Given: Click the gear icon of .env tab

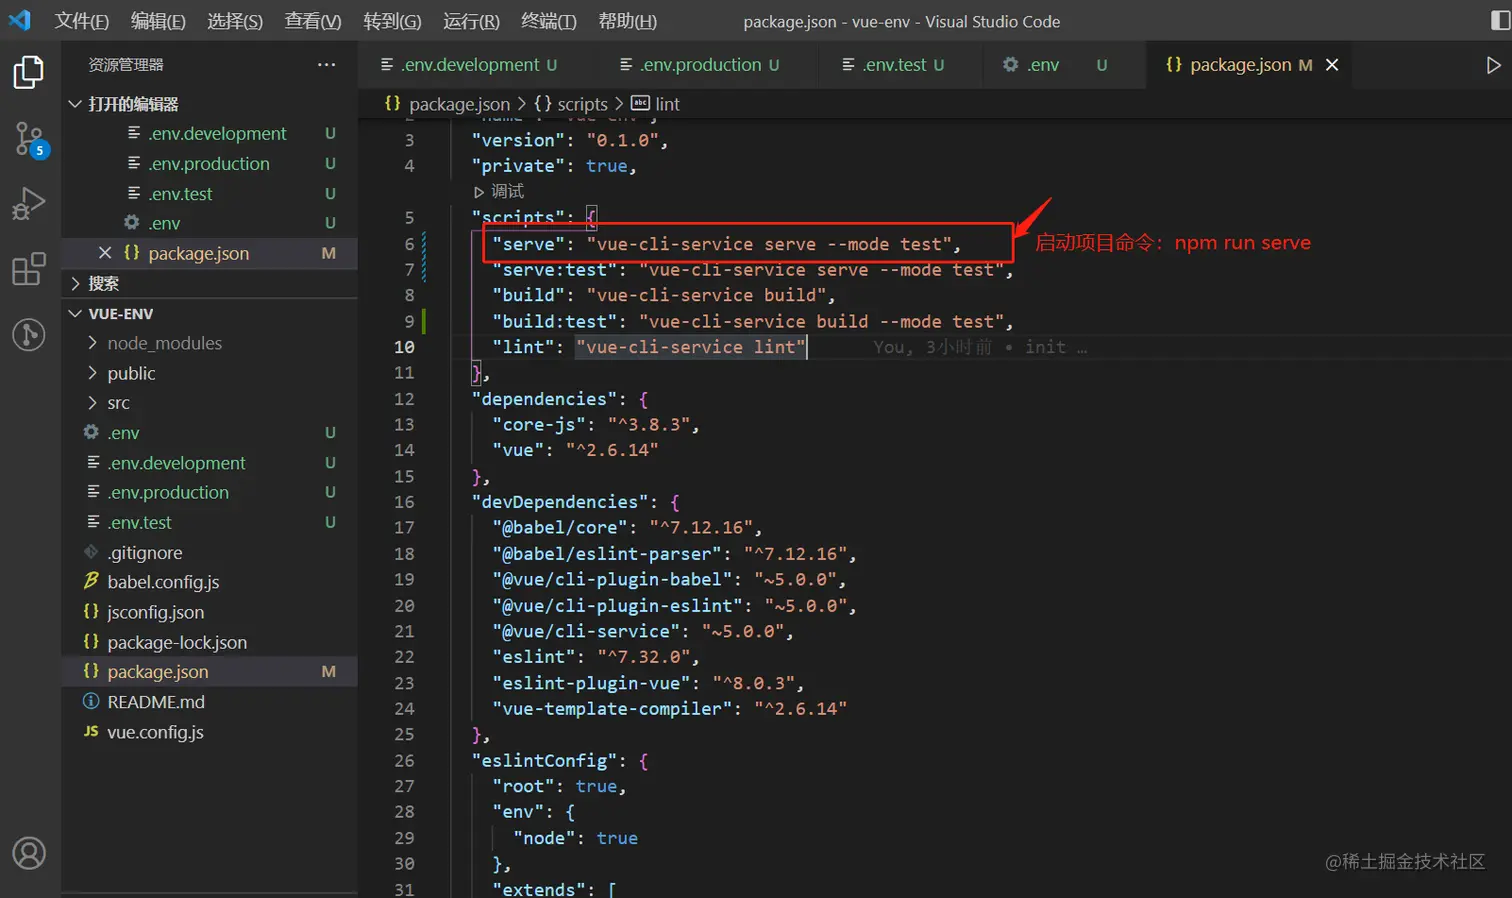Looking at the screenshot, I should tap(1010, 64).
